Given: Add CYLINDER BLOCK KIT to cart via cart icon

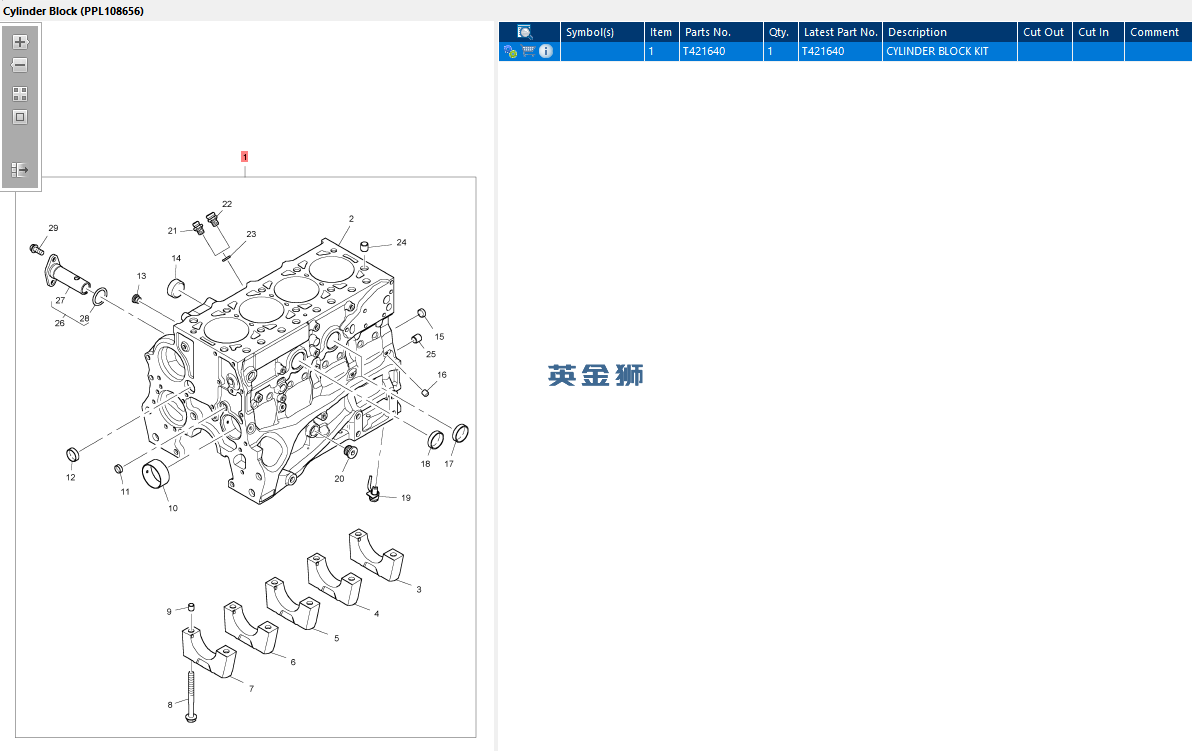Looking at the screenshot, I should pos(528,52).
